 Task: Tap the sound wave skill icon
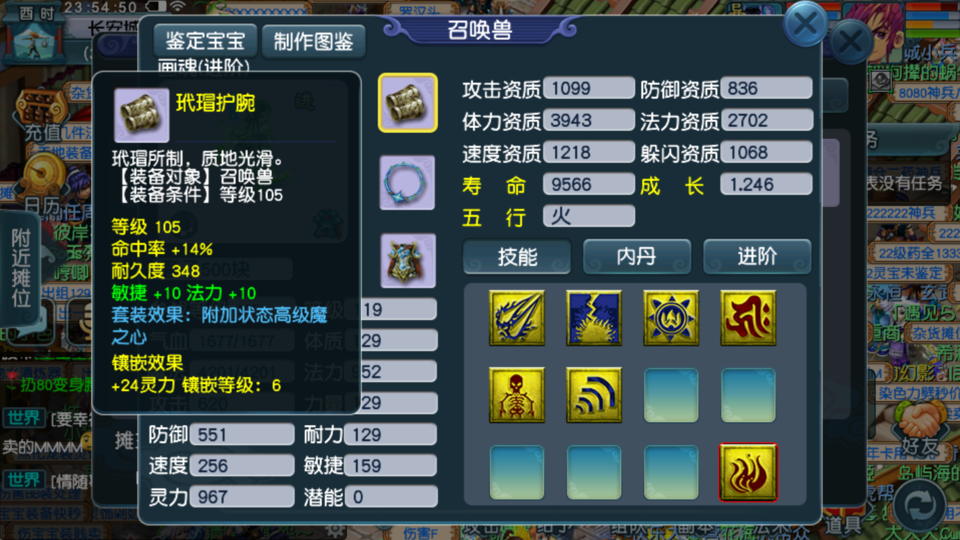594,395
